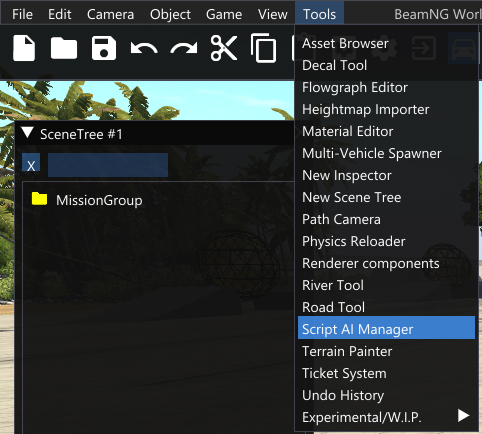
Task: Click the Open folder toolbar icon
Action: pos(64,48)
